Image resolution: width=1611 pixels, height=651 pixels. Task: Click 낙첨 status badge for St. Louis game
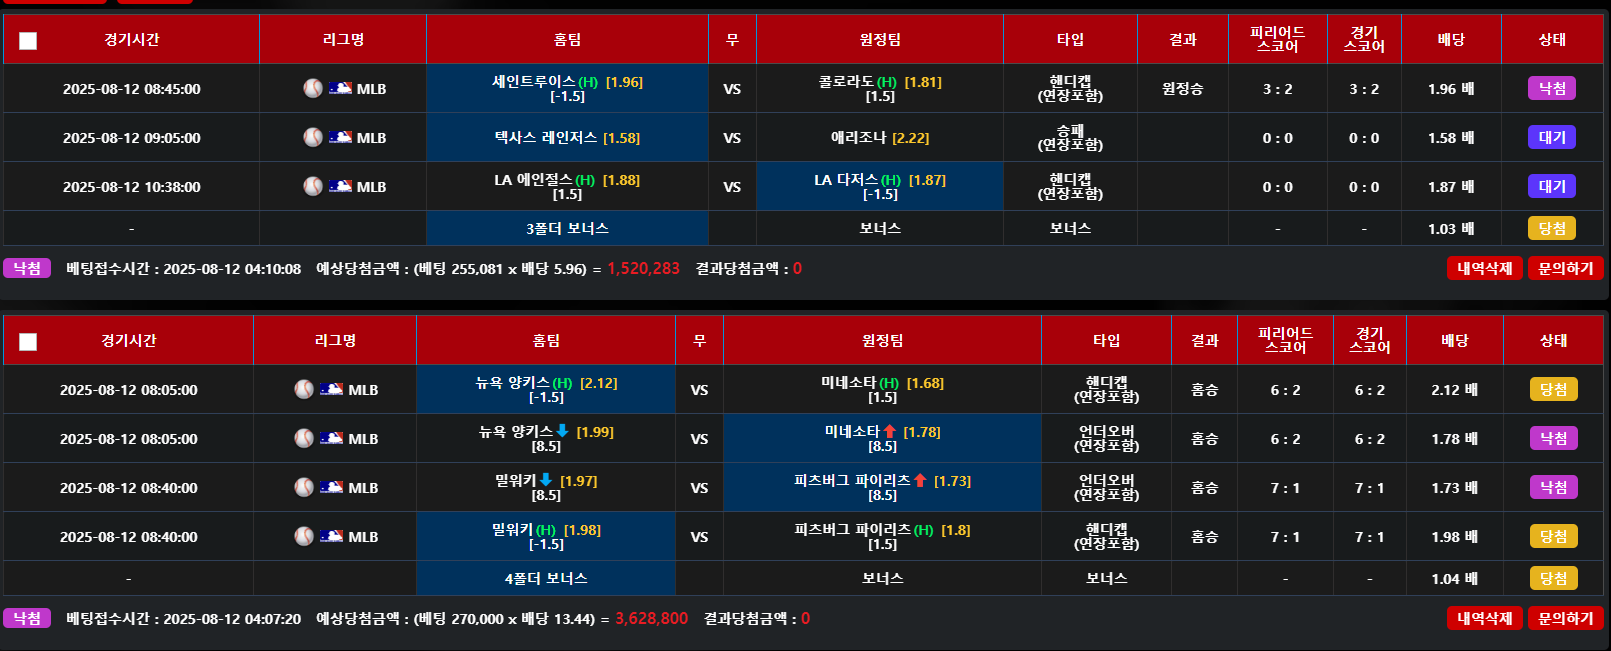click(1552, 88)
